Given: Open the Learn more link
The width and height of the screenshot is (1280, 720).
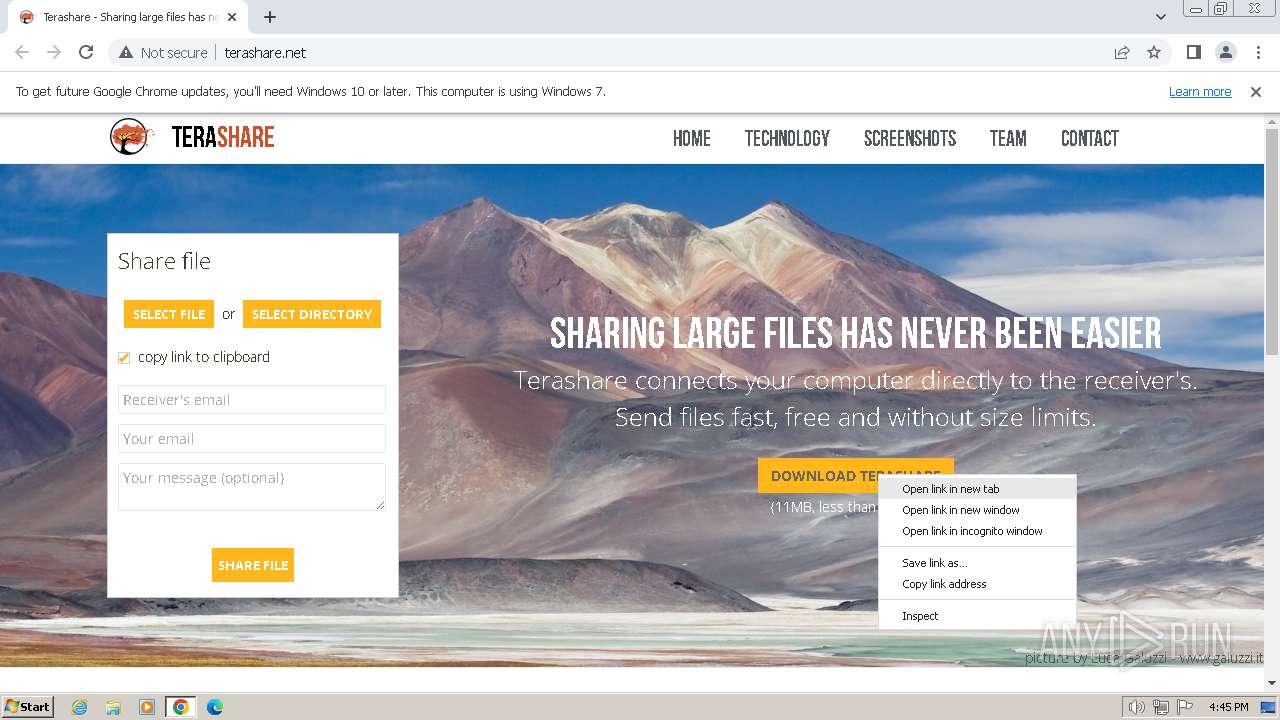Looking at the screenshot, I should coord(1200,91).
